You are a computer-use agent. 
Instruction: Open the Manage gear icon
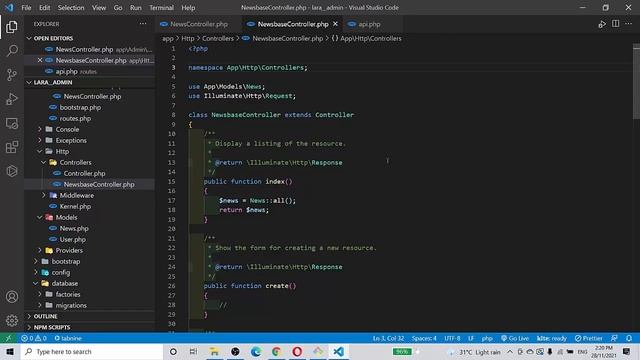point(12,320)
